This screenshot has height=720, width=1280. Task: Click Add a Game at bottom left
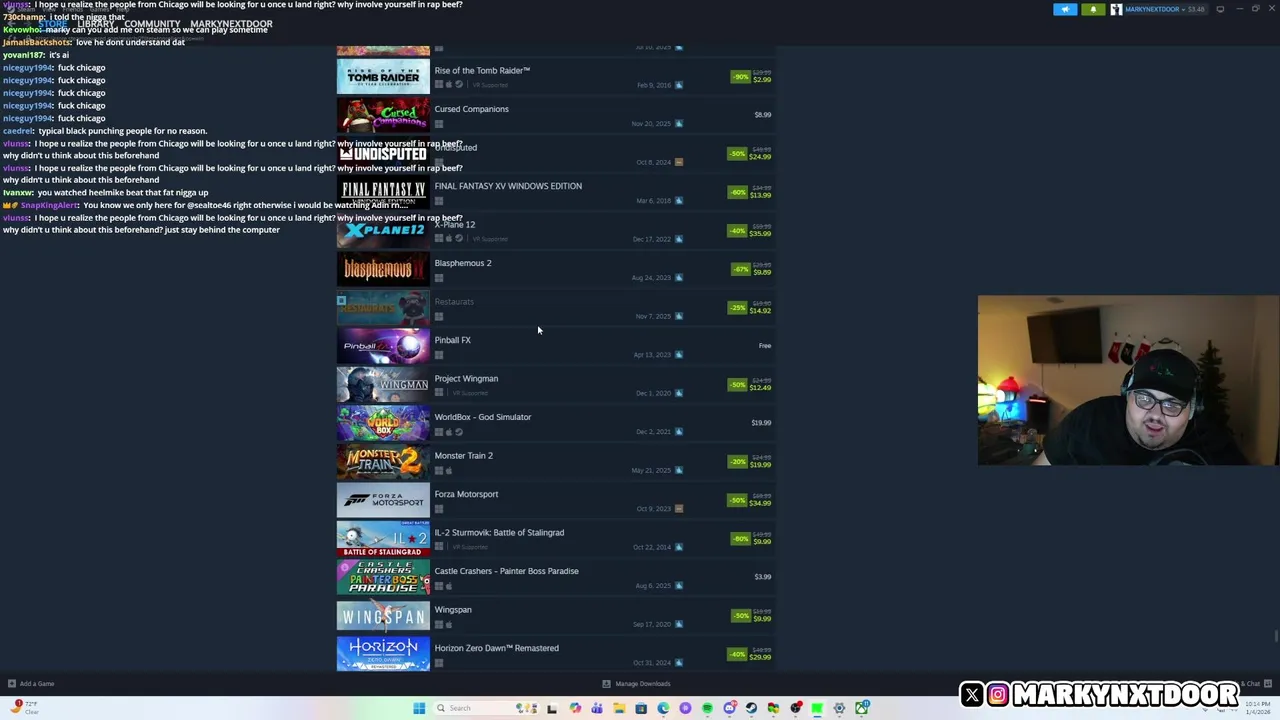(31, 684)
